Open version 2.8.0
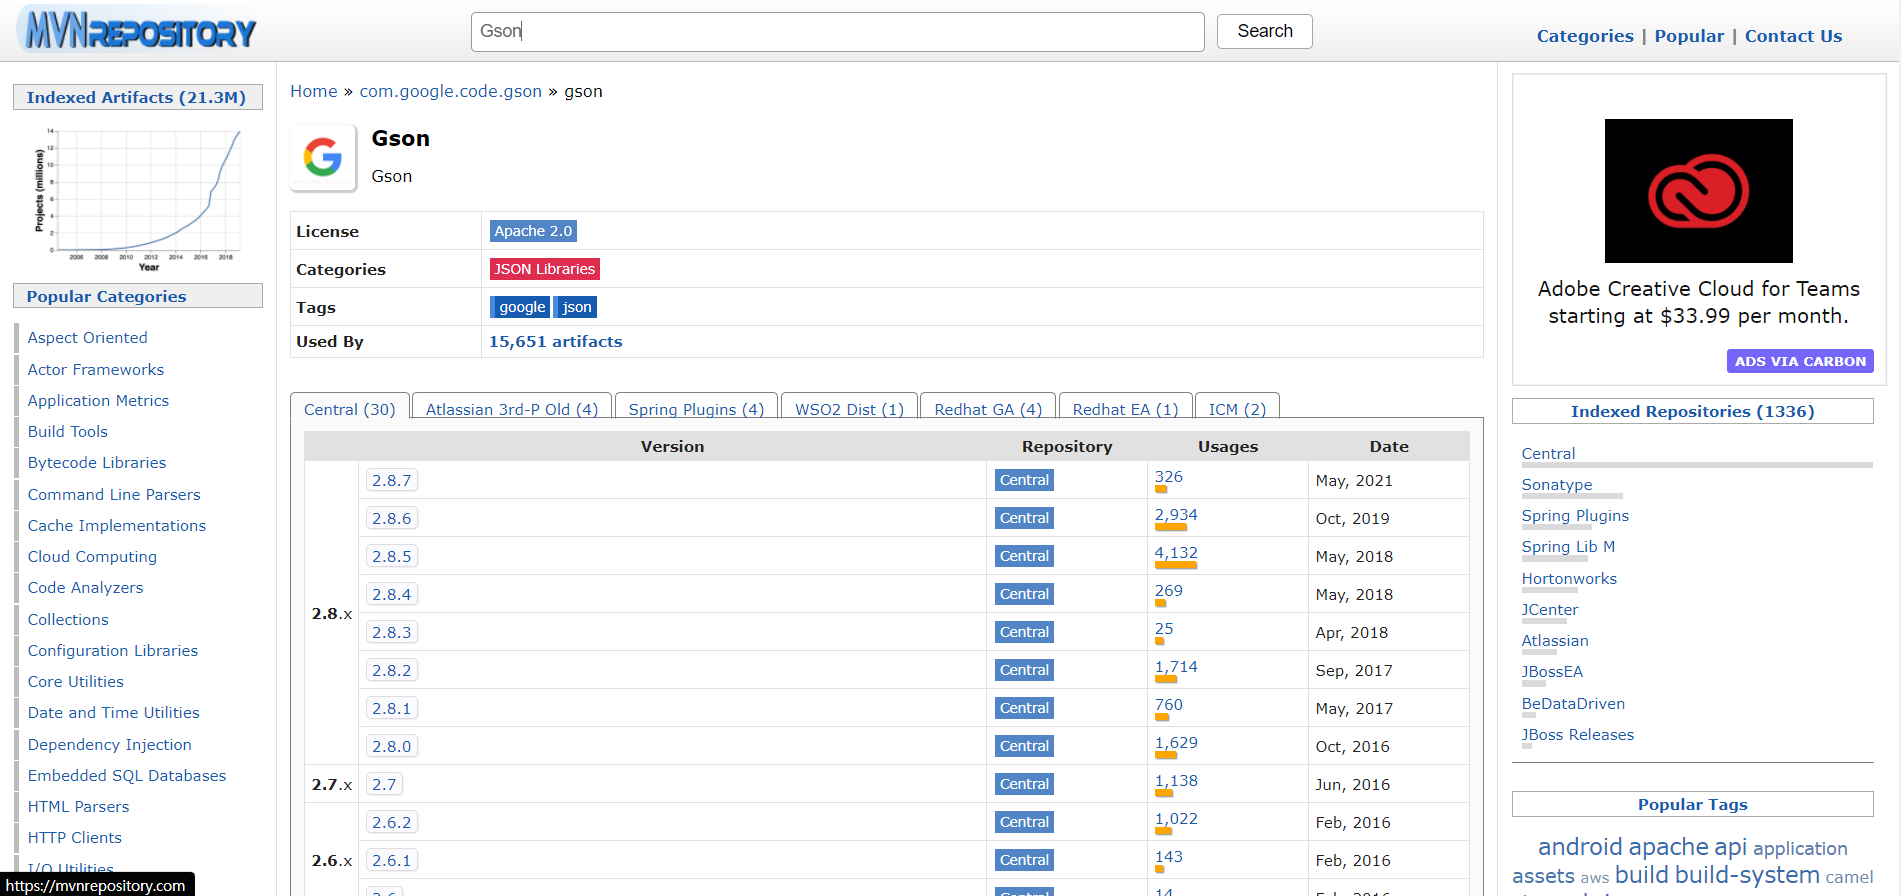The height and width of the screenshot is (896, 1901). click(x=392, y=746)
